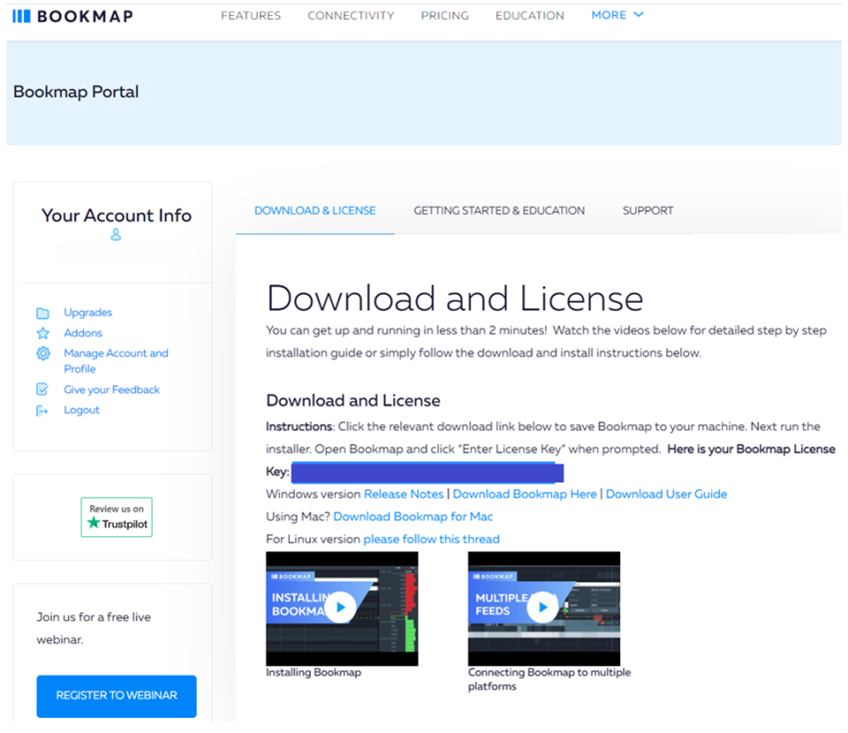The width and height of the screenshot is (848, 733).
Task: Go to Connectivity page
Action: (350, 16)
